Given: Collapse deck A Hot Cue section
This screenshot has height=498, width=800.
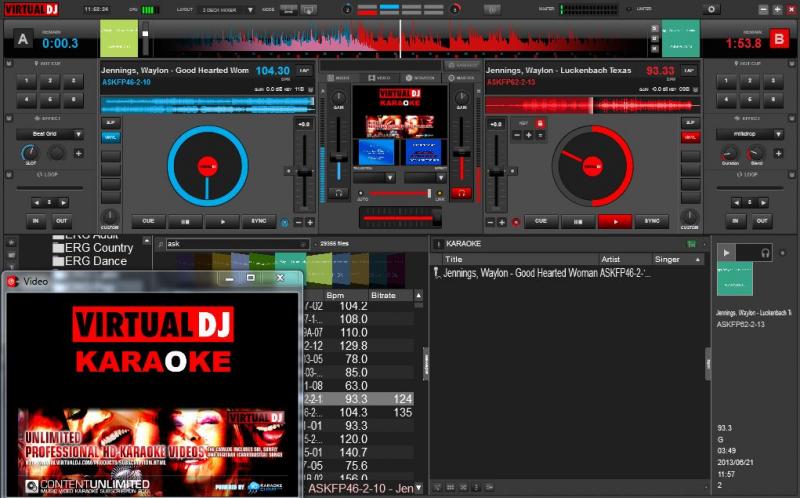Looking at the screenshot, I should pos(9,63).
